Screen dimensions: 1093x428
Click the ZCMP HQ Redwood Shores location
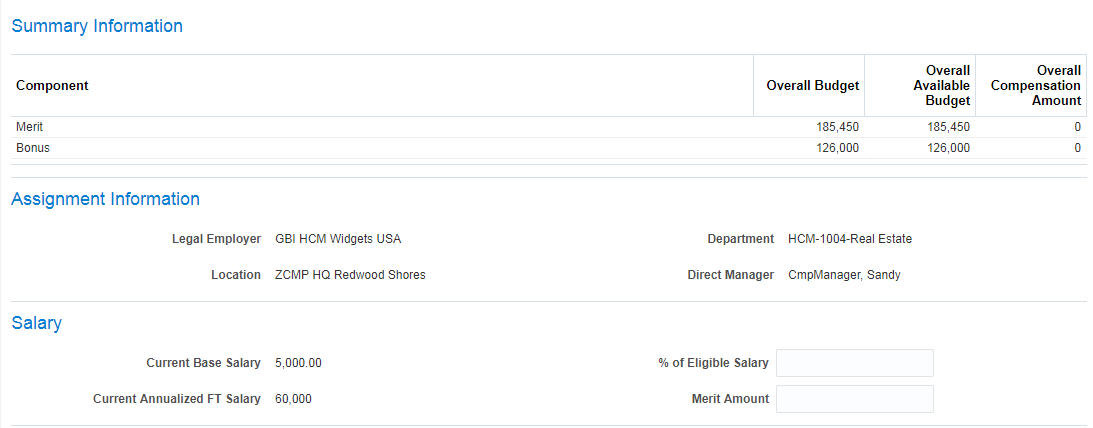350,275
